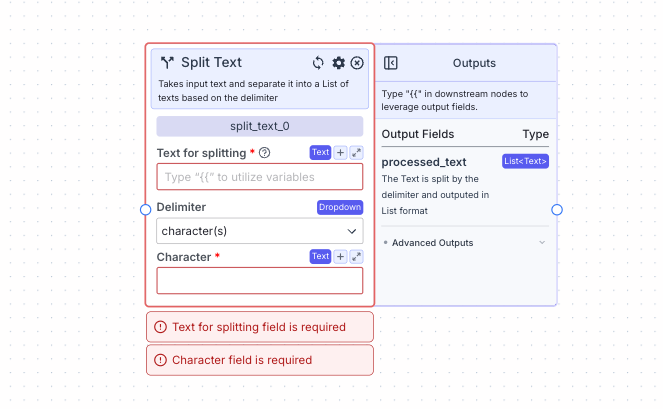663x409 pixels.
Task: Click the right output connector circle
Action: (557, 209)
